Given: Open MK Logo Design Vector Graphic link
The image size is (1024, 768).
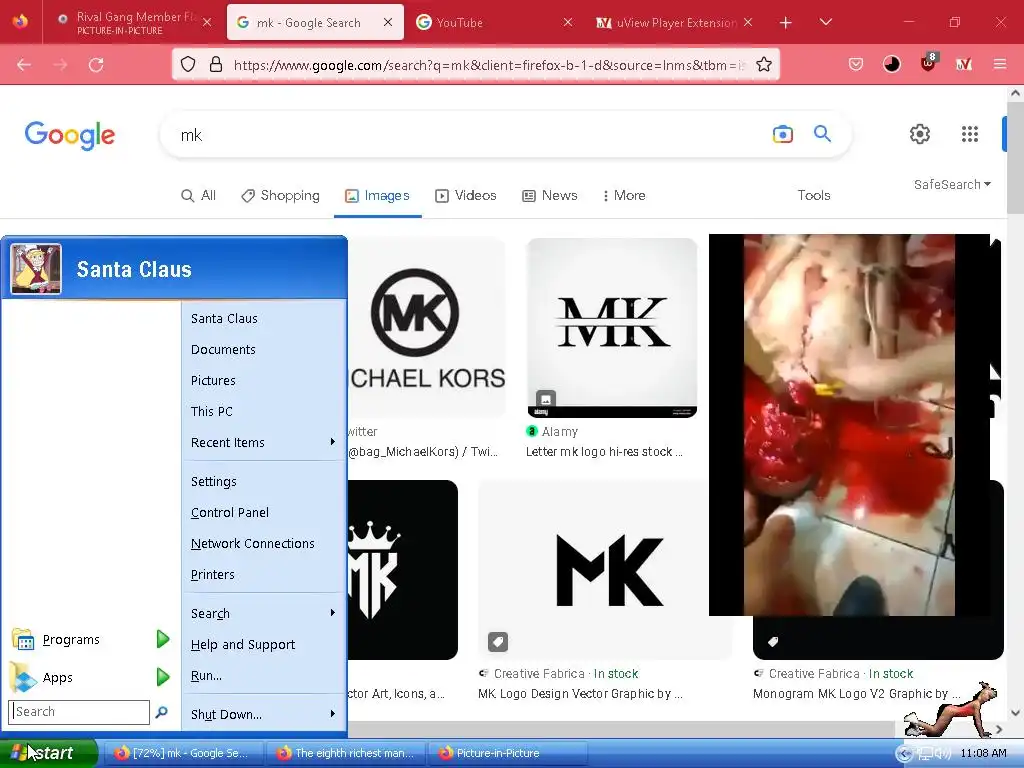Looking at the screenshot, I should point(580,694).
